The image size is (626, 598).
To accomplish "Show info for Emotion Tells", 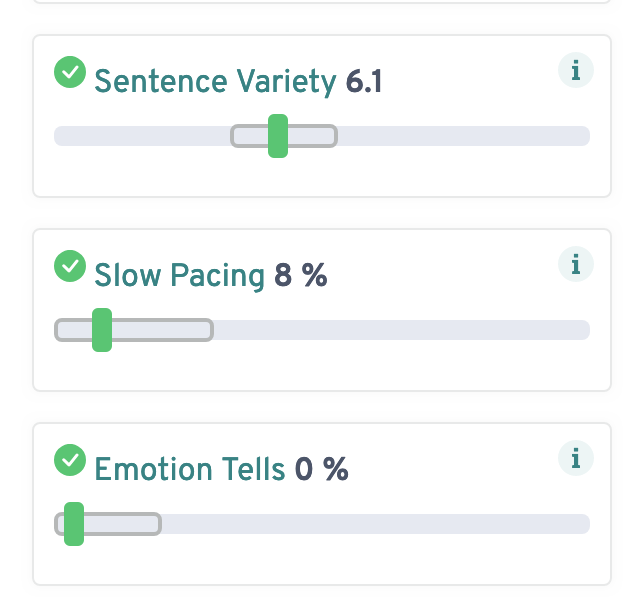I will (575, 459).
